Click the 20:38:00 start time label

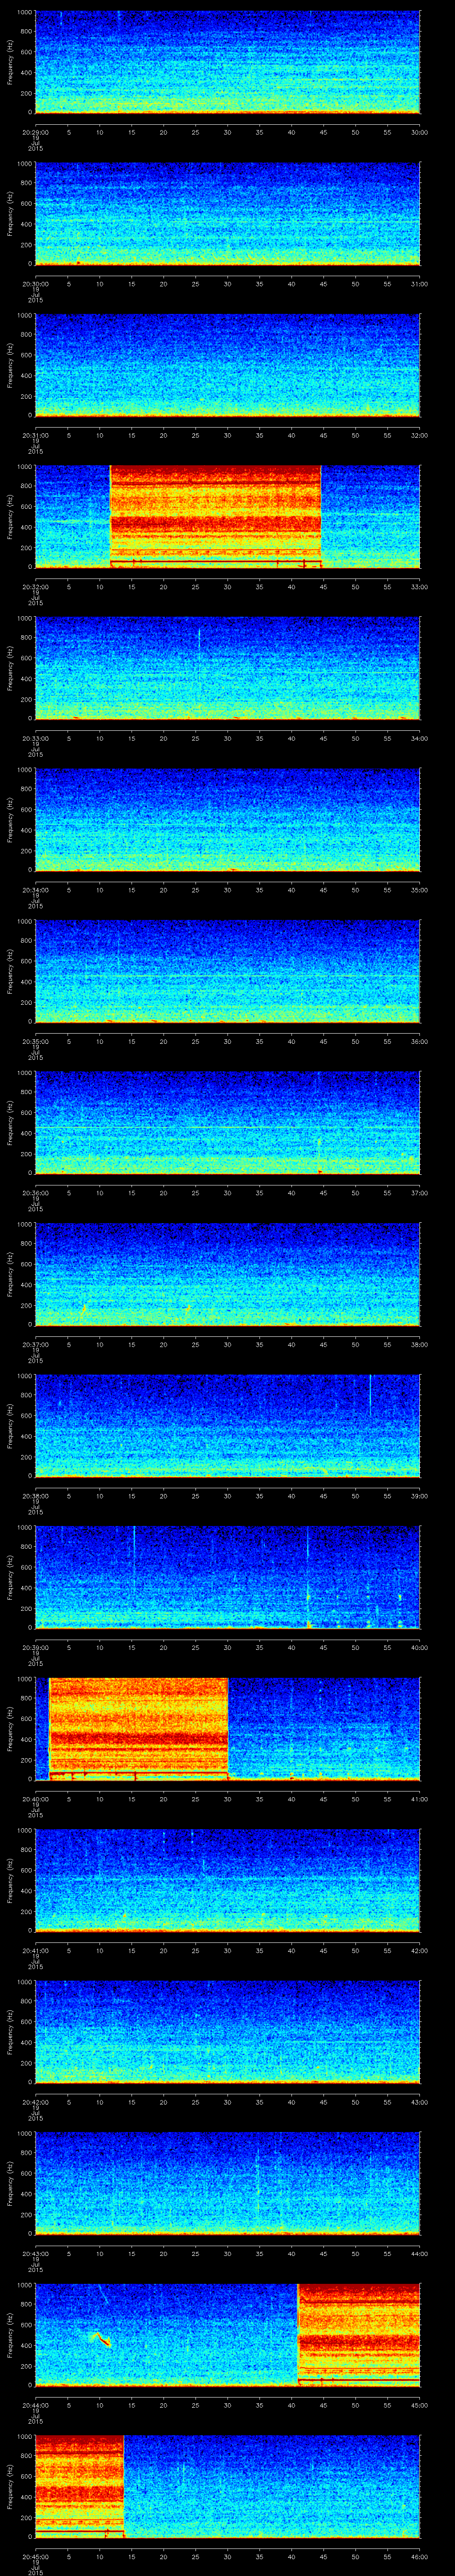click(35, 1496)
